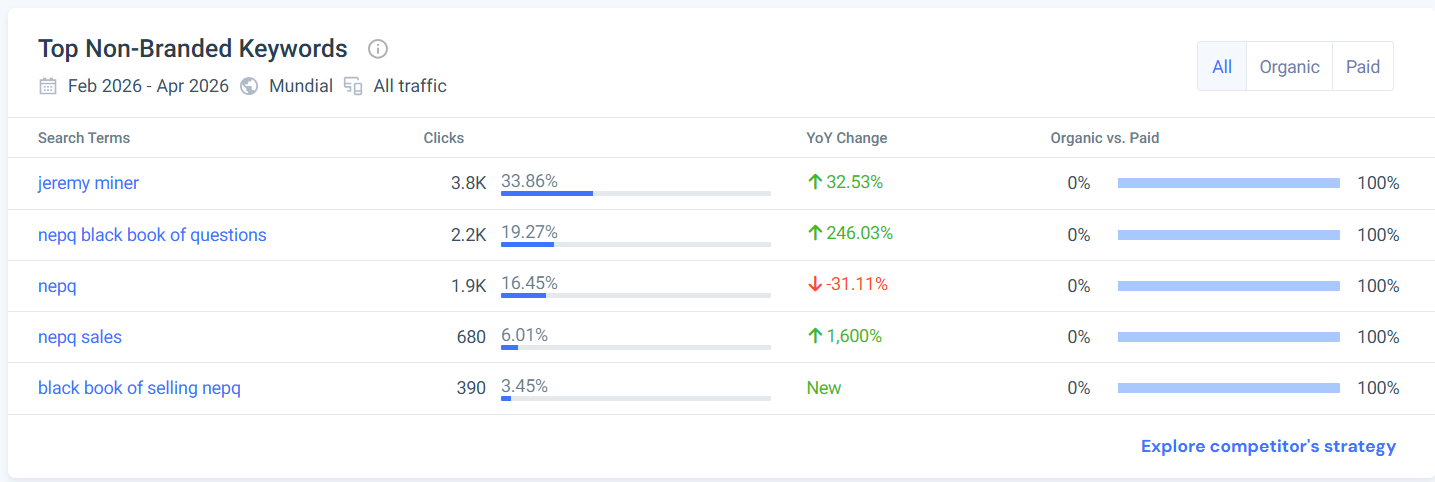Select the All tab
This screenshot has height=482, width=1435.
coord(1222,67)
